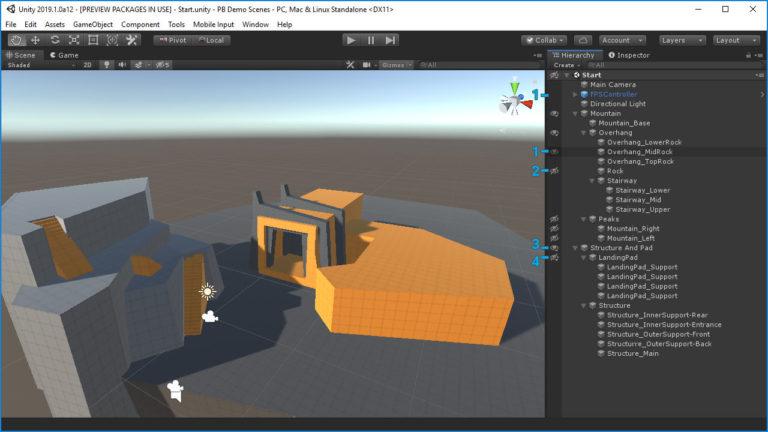Toggle hidden eye for LandingPad row
768x432 pixels.
(554, 258)
